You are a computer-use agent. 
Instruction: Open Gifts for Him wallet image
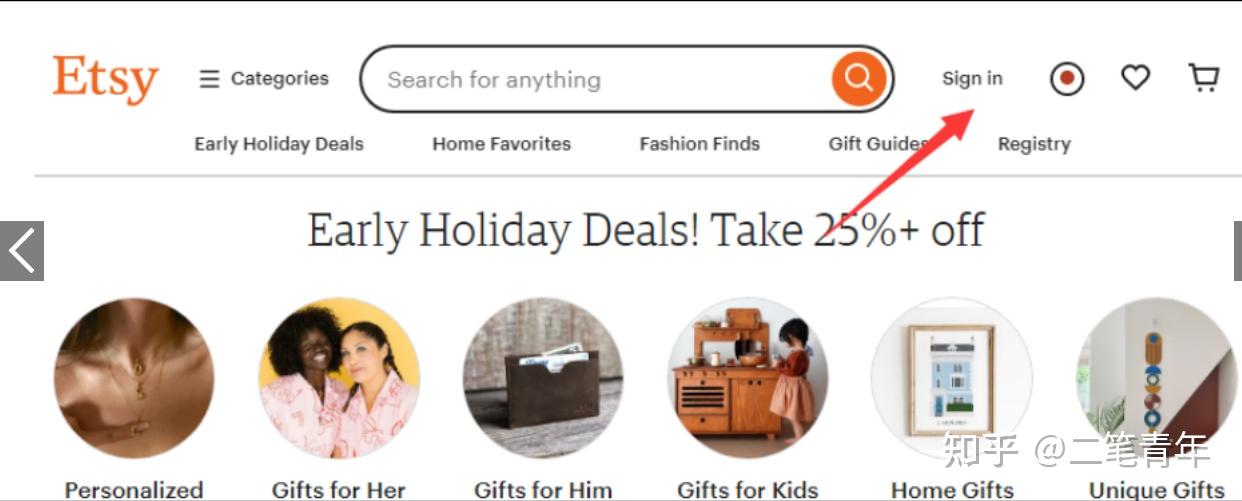[543, 378]
